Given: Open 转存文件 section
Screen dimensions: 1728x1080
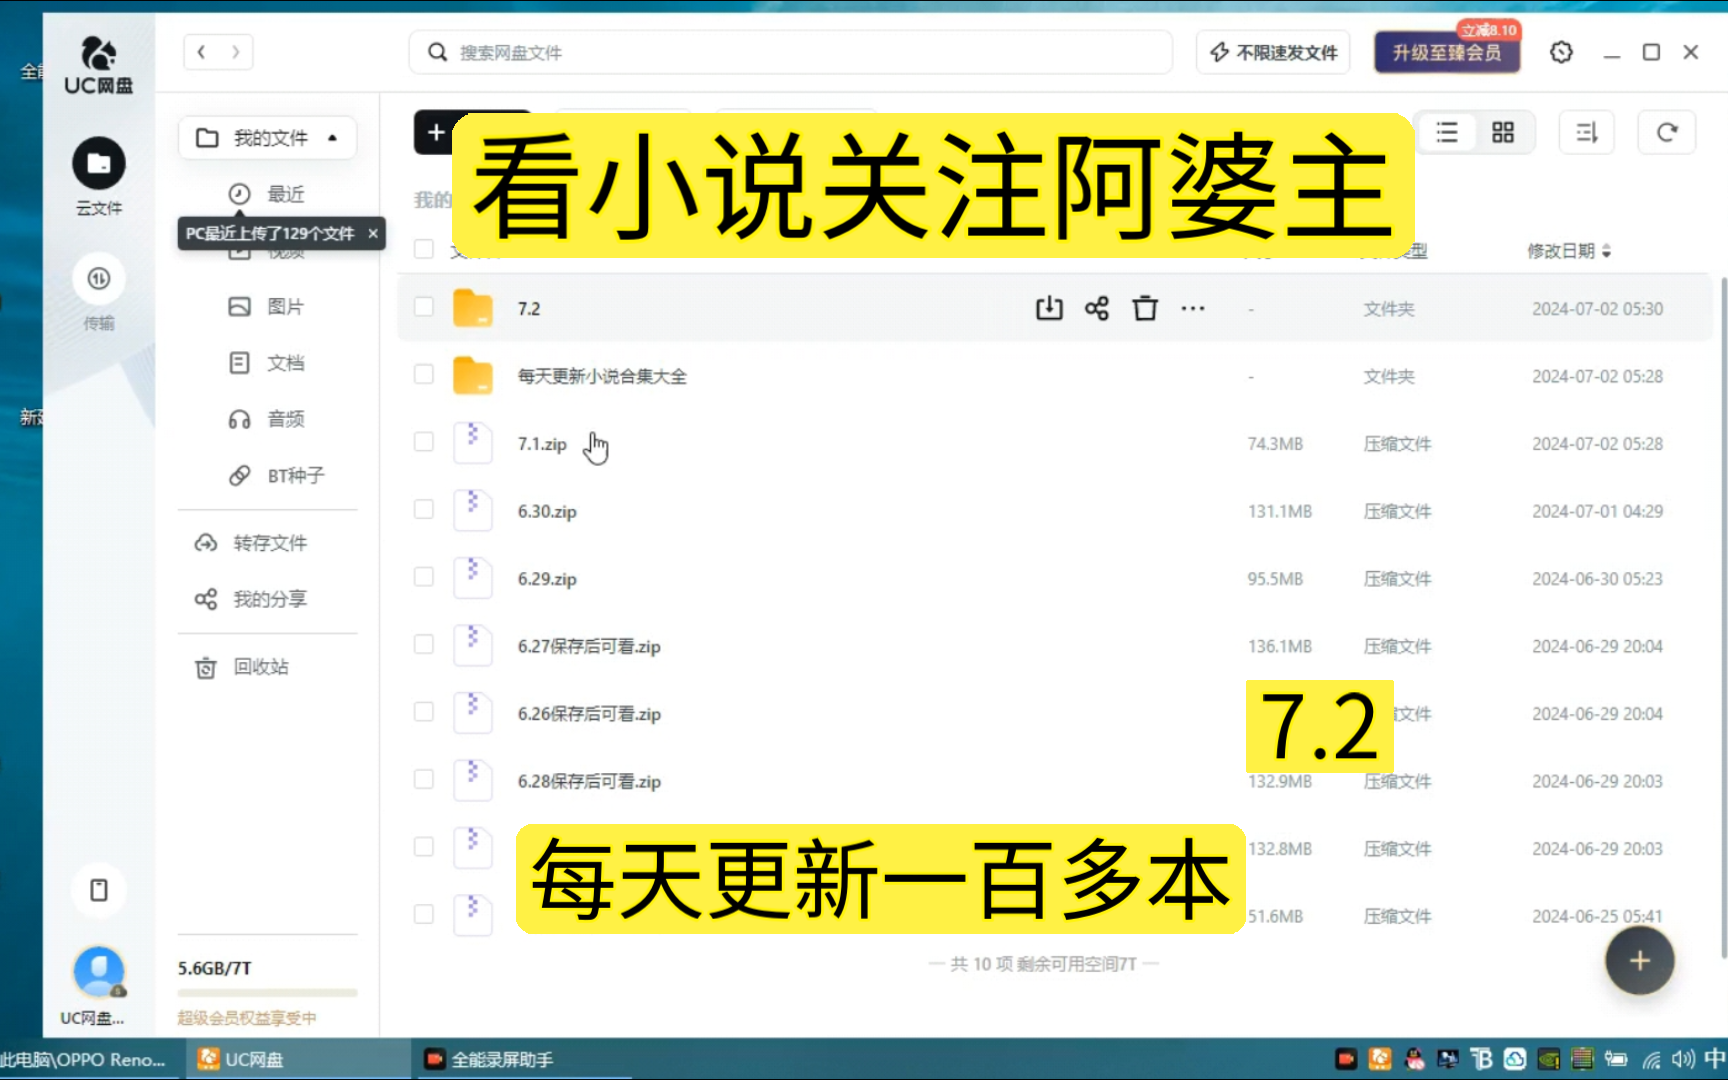Looking at the screenshot, I should (x=251, y=543).
